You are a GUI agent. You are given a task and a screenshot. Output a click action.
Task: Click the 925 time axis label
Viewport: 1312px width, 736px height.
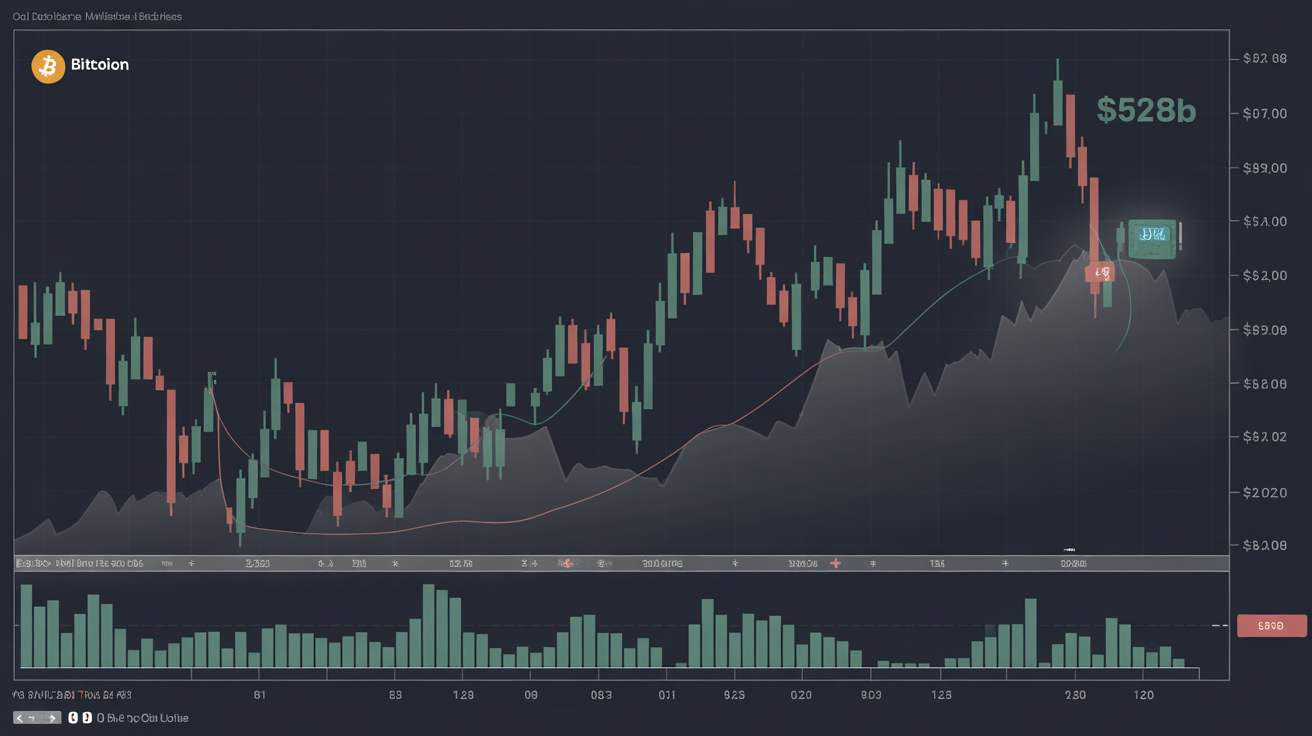pyautogui.click(x=734, y=695)
